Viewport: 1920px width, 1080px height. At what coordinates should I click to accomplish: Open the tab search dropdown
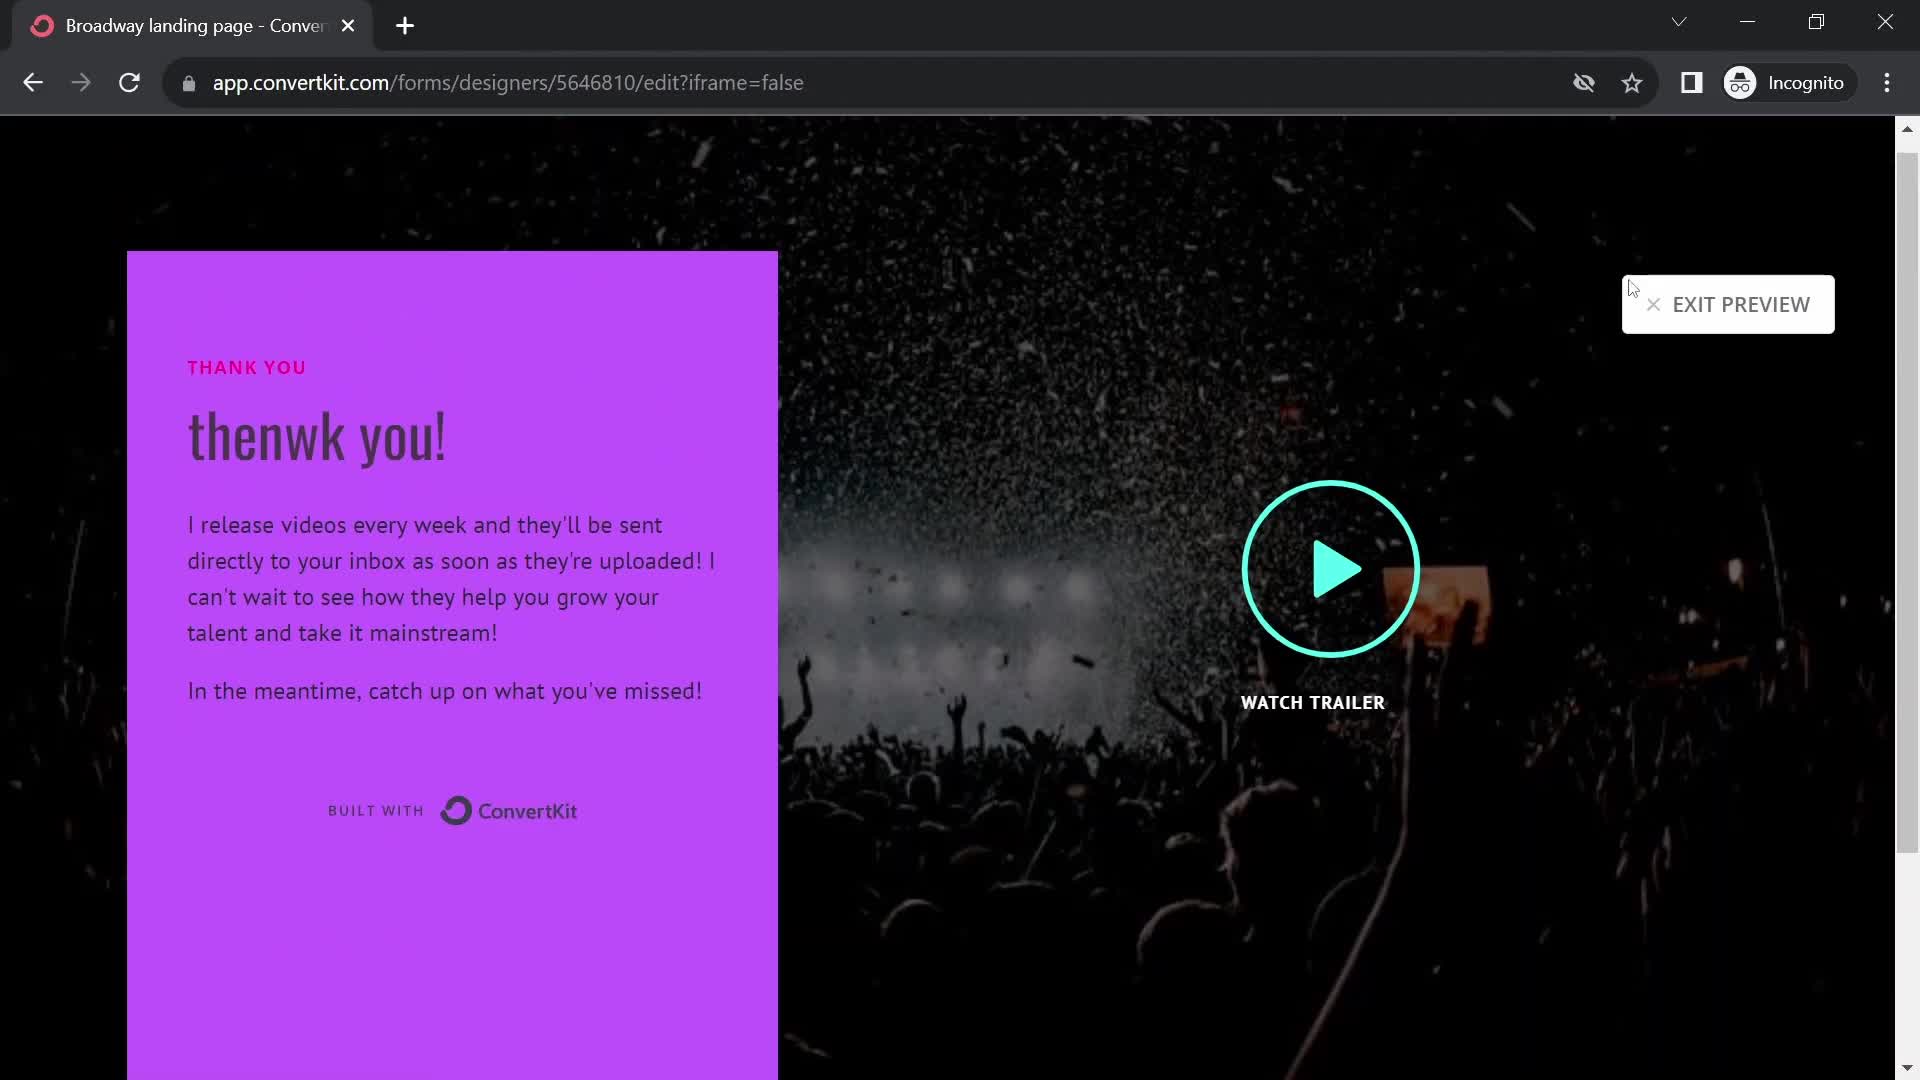(1679, 22)
